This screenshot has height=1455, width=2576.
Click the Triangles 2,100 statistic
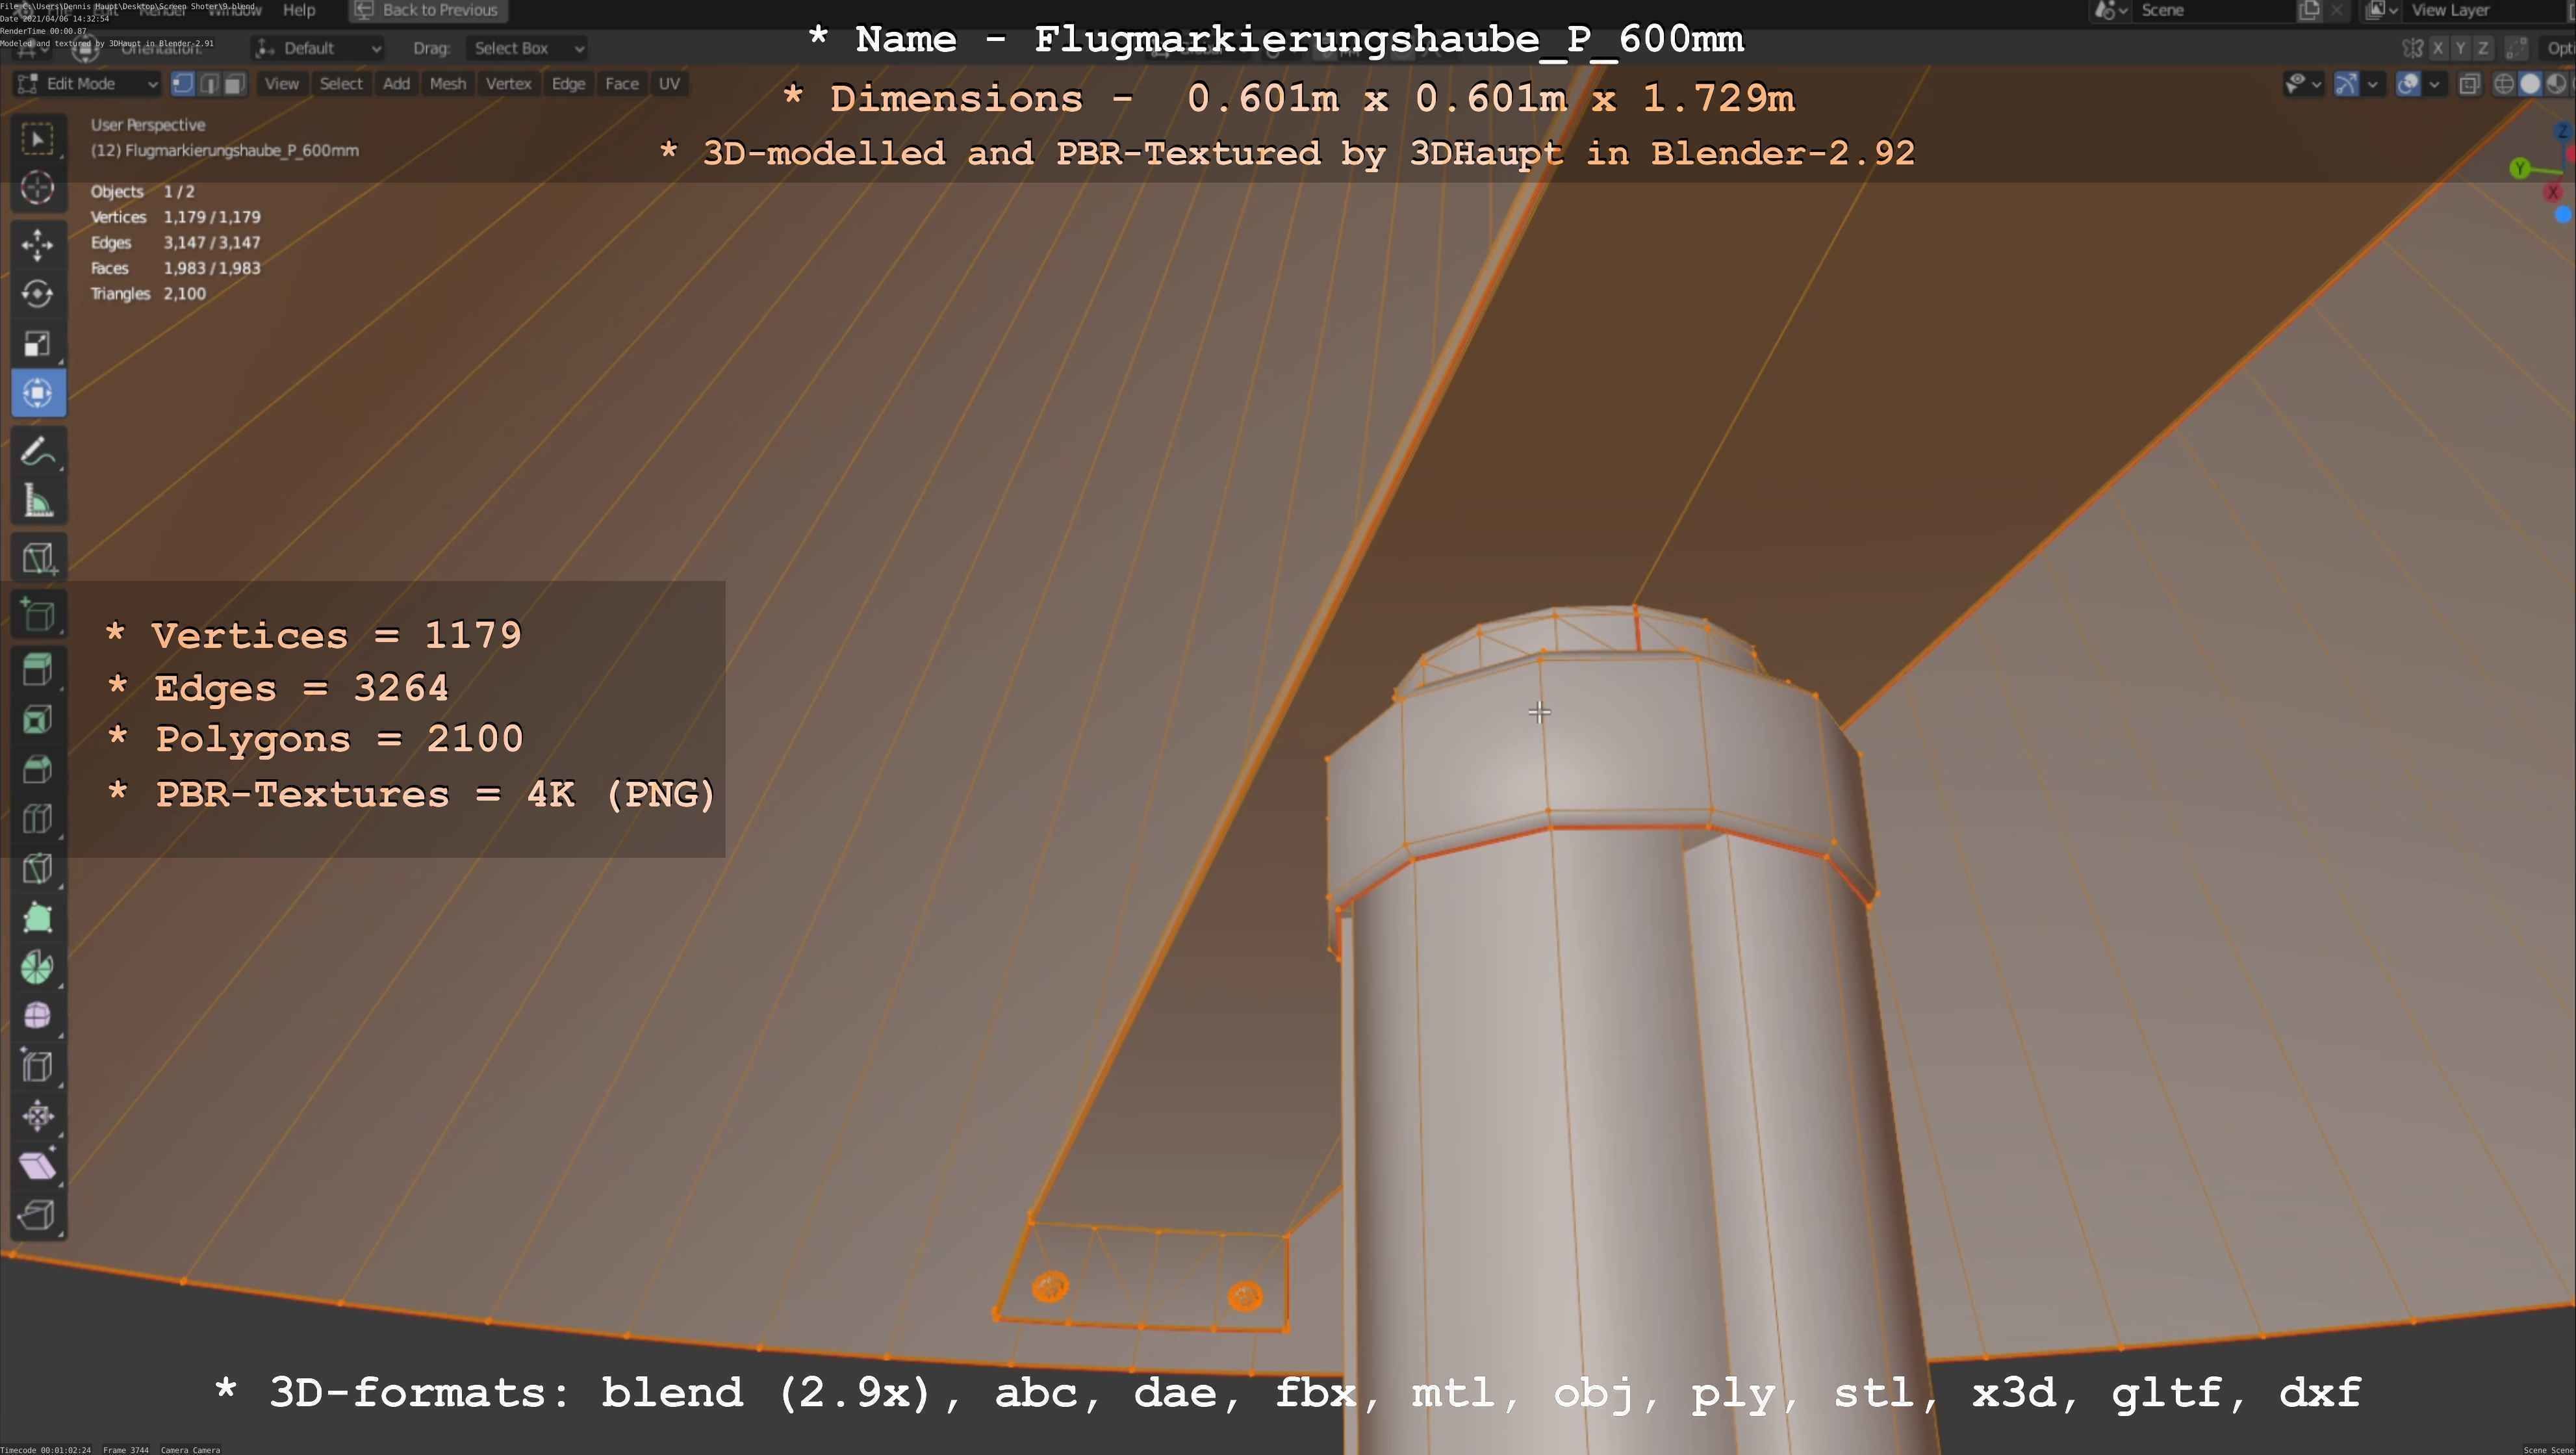[148, 294]
